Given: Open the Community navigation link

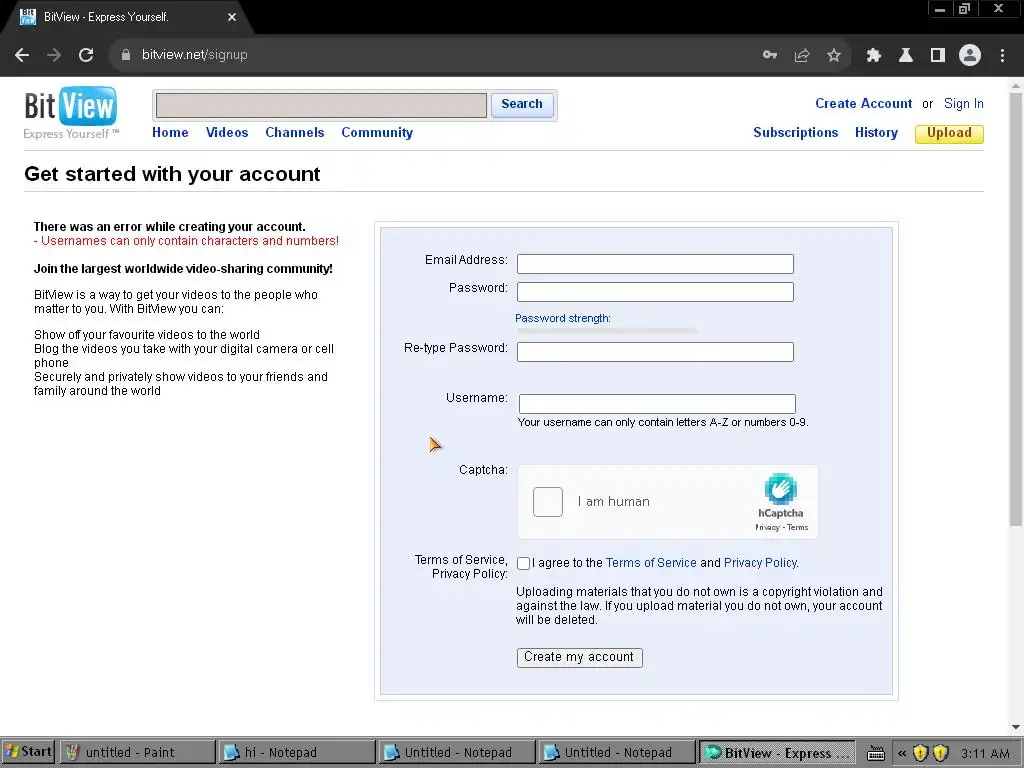Looking at the screenshot, I should click(x=377, y=133).
